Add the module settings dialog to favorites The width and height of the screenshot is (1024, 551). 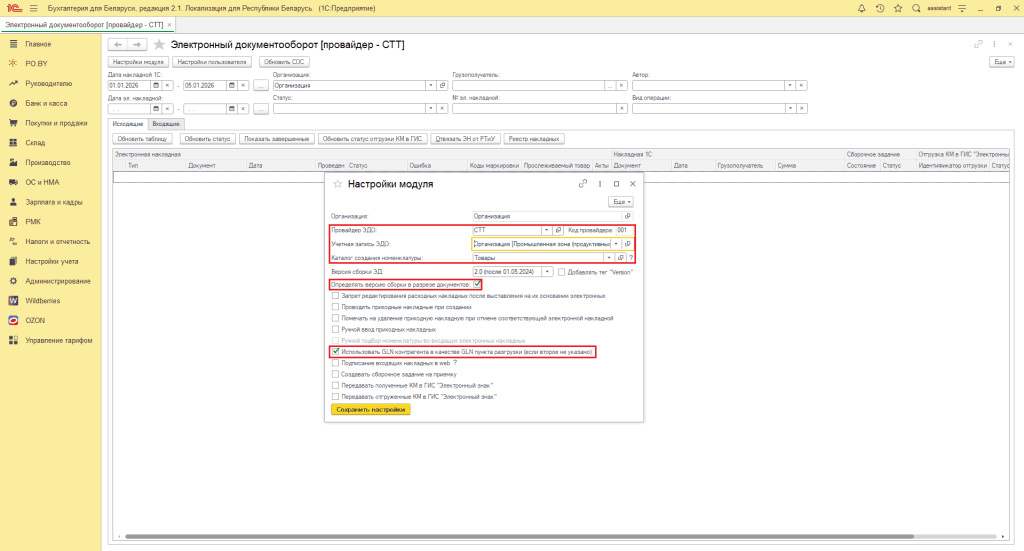pyautogui.click(x=337, y=185)
